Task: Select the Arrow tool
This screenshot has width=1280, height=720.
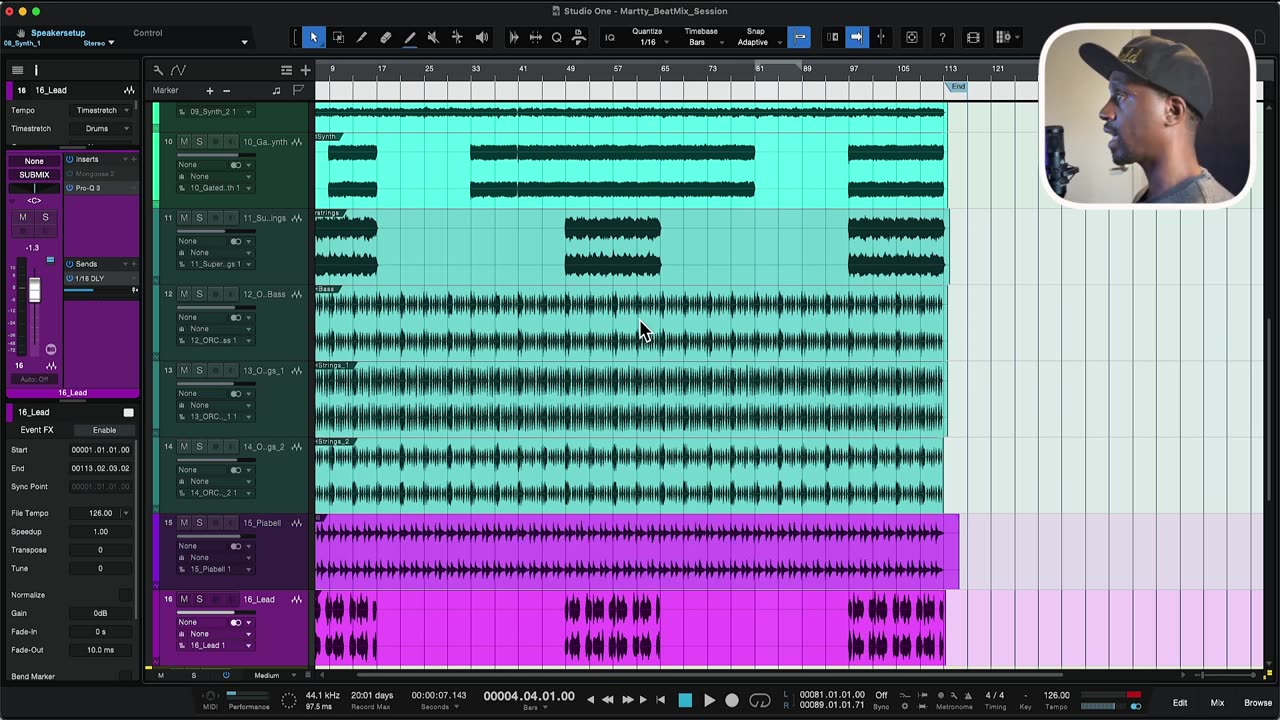Action: point(314,37)
